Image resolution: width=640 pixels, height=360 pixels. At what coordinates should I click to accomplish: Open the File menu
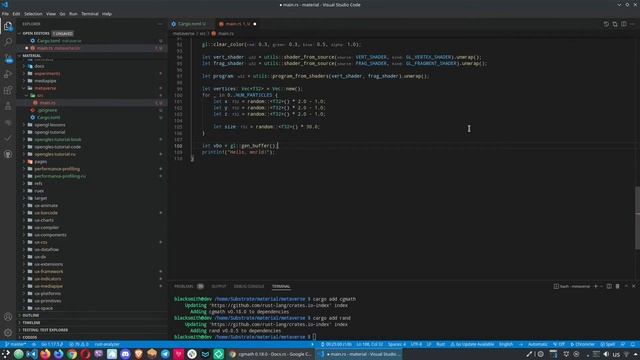[x=5, y=13]
